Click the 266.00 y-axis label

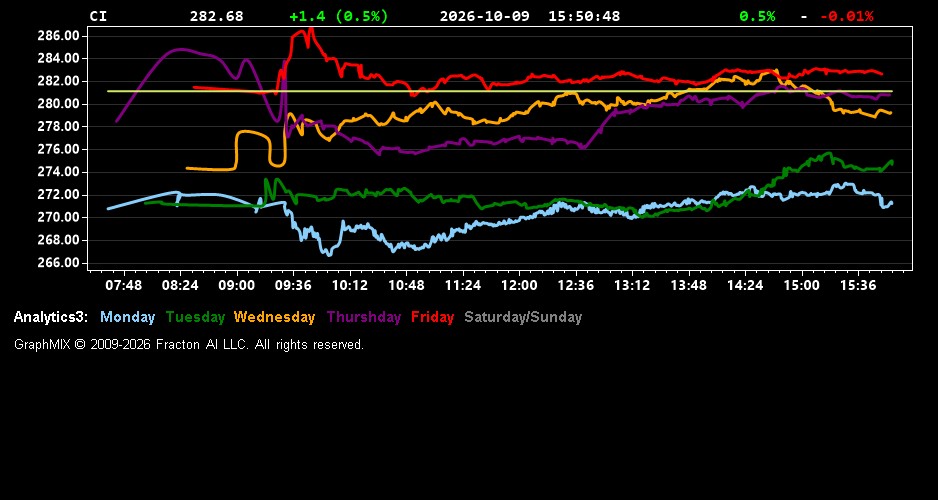(59, 263)
